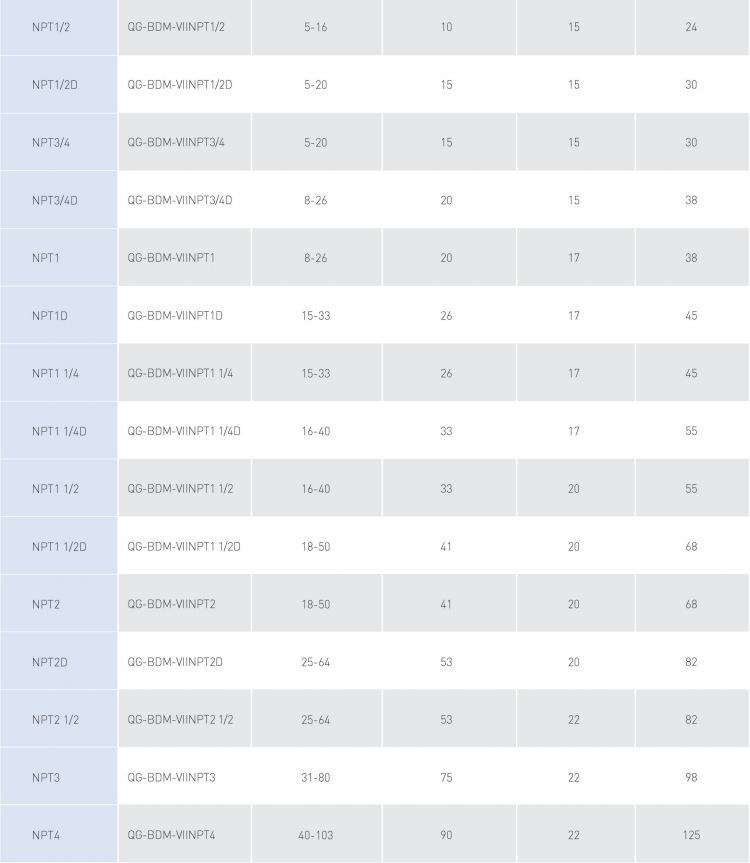
Task: Click the NPT1 1/4D row label
Action: click(59, 431)
